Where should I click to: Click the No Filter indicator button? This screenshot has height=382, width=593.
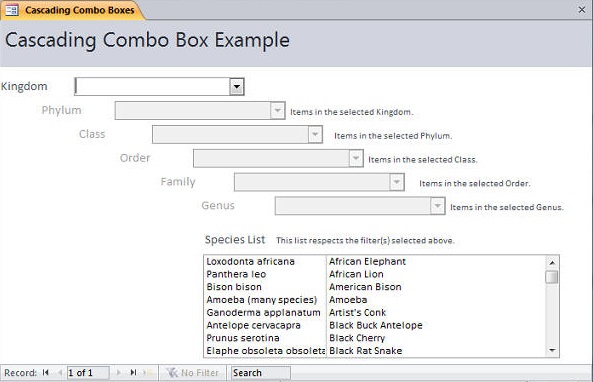pyautogui.click(x=192, y=373)
